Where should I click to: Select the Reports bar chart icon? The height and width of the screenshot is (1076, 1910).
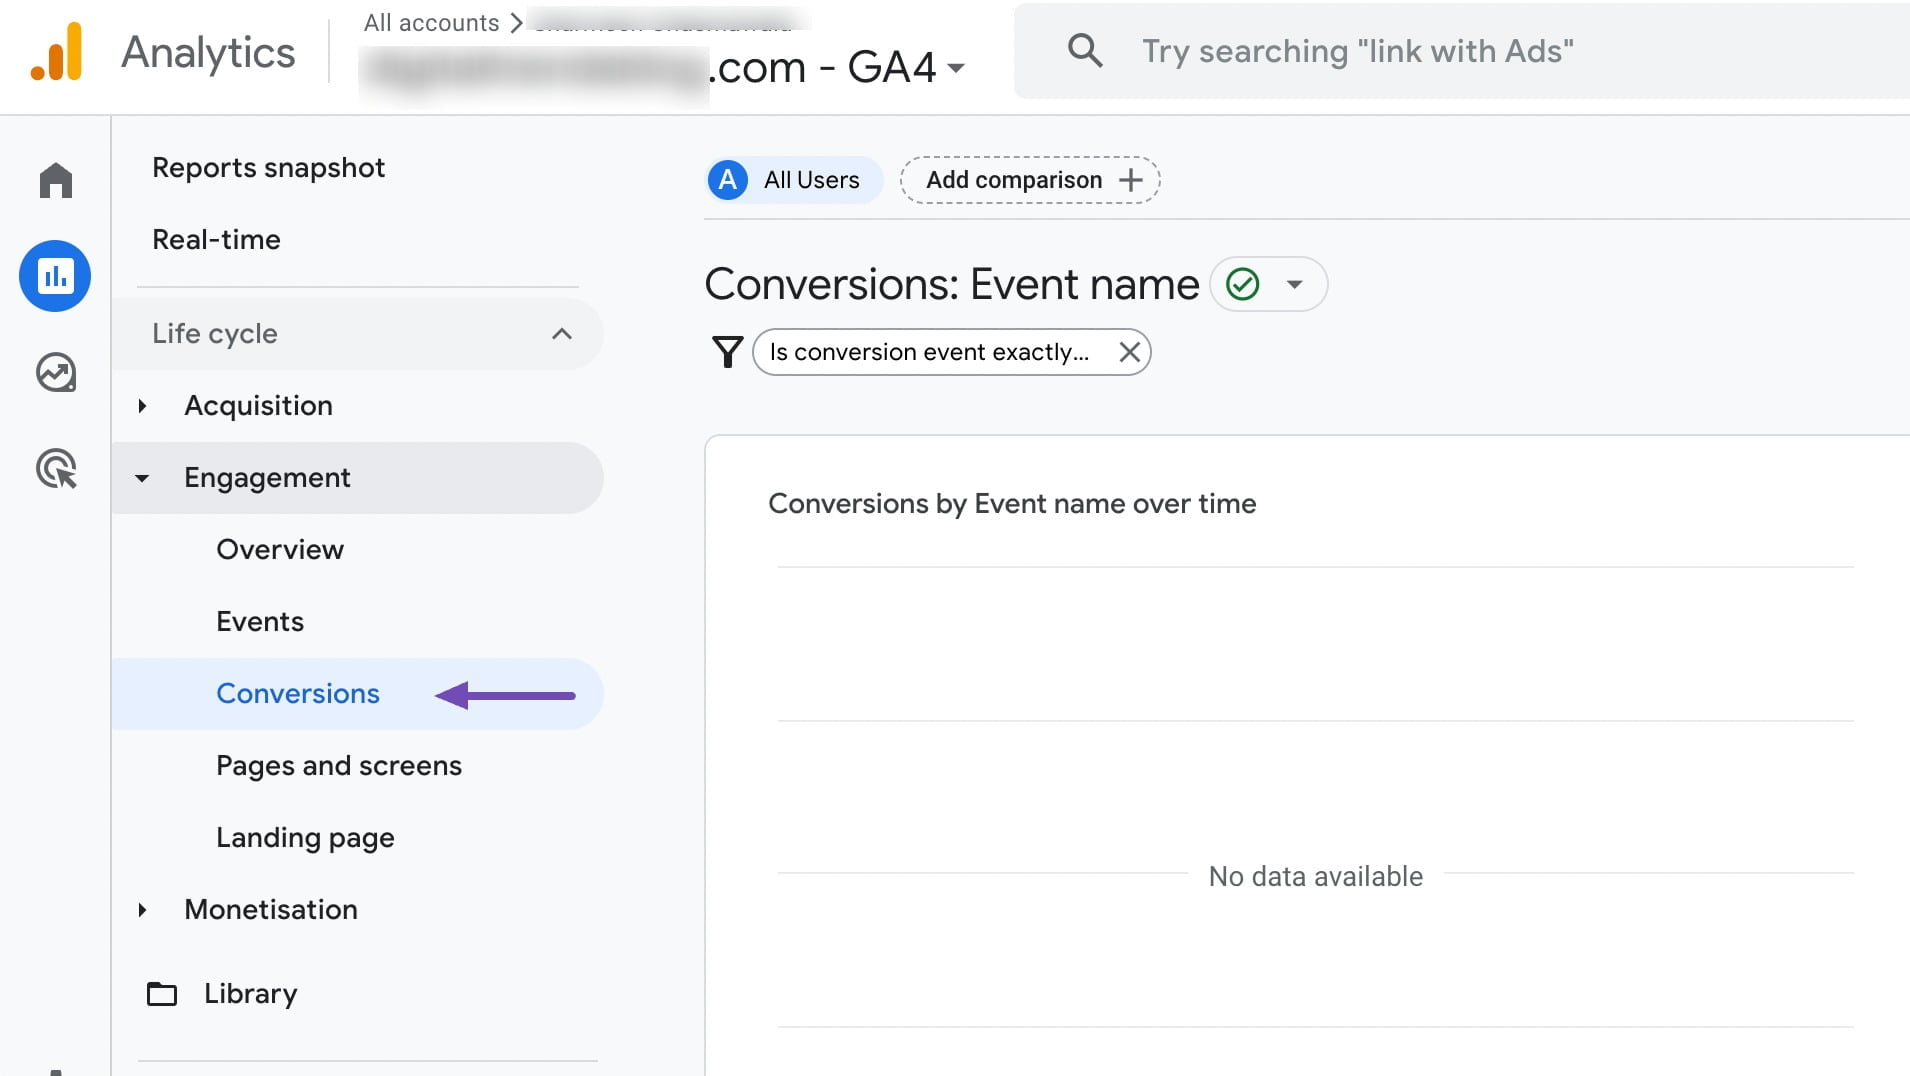[55, 276]
